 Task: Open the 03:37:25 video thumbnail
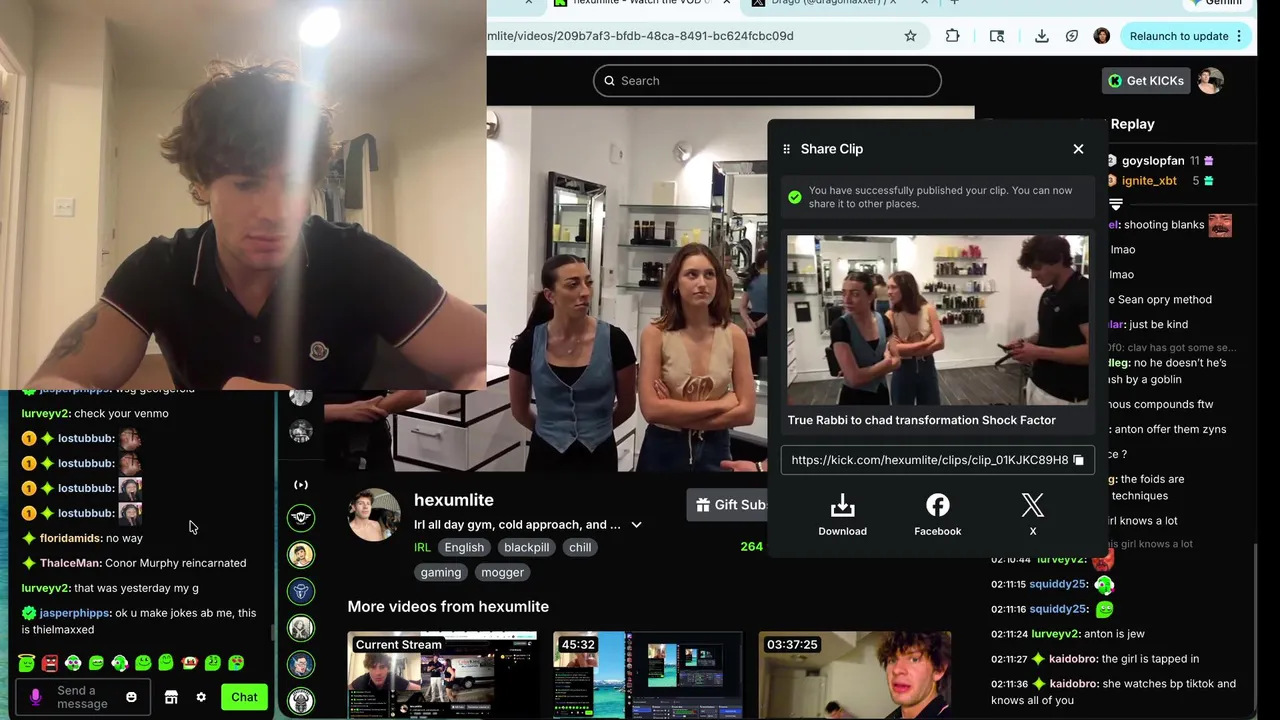(854, 675)
